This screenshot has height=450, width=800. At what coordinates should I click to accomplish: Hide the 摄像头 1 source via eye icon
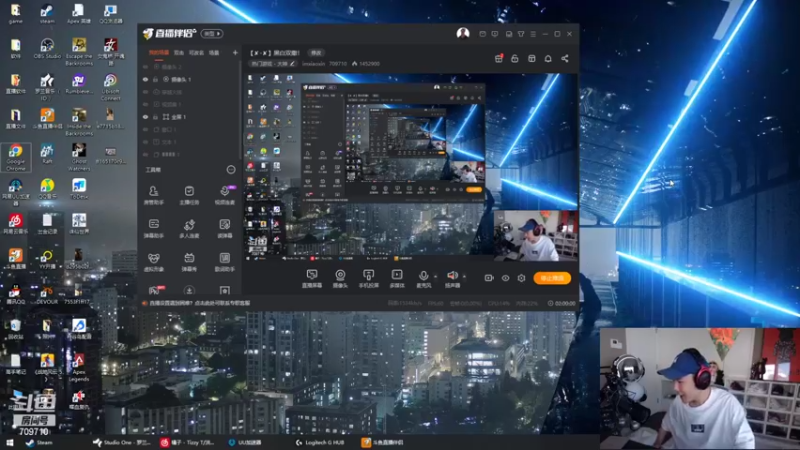[x=145, y=80]
